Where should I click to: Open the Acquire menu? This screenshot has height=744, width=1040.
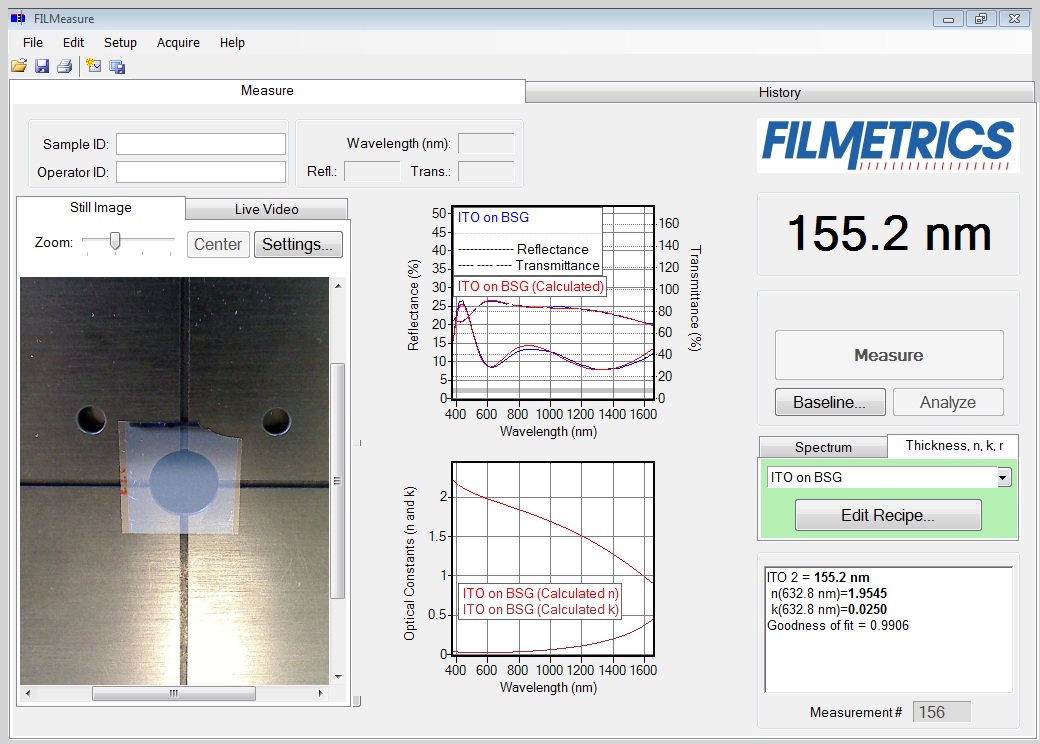pos(178,42)
